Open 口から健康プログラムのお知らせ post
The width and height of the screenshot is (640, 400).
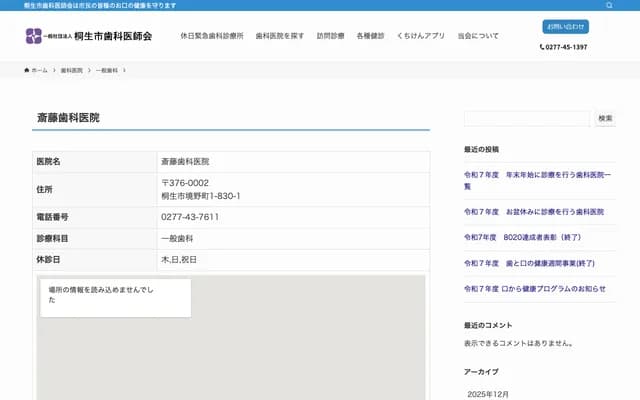[534, 288]
